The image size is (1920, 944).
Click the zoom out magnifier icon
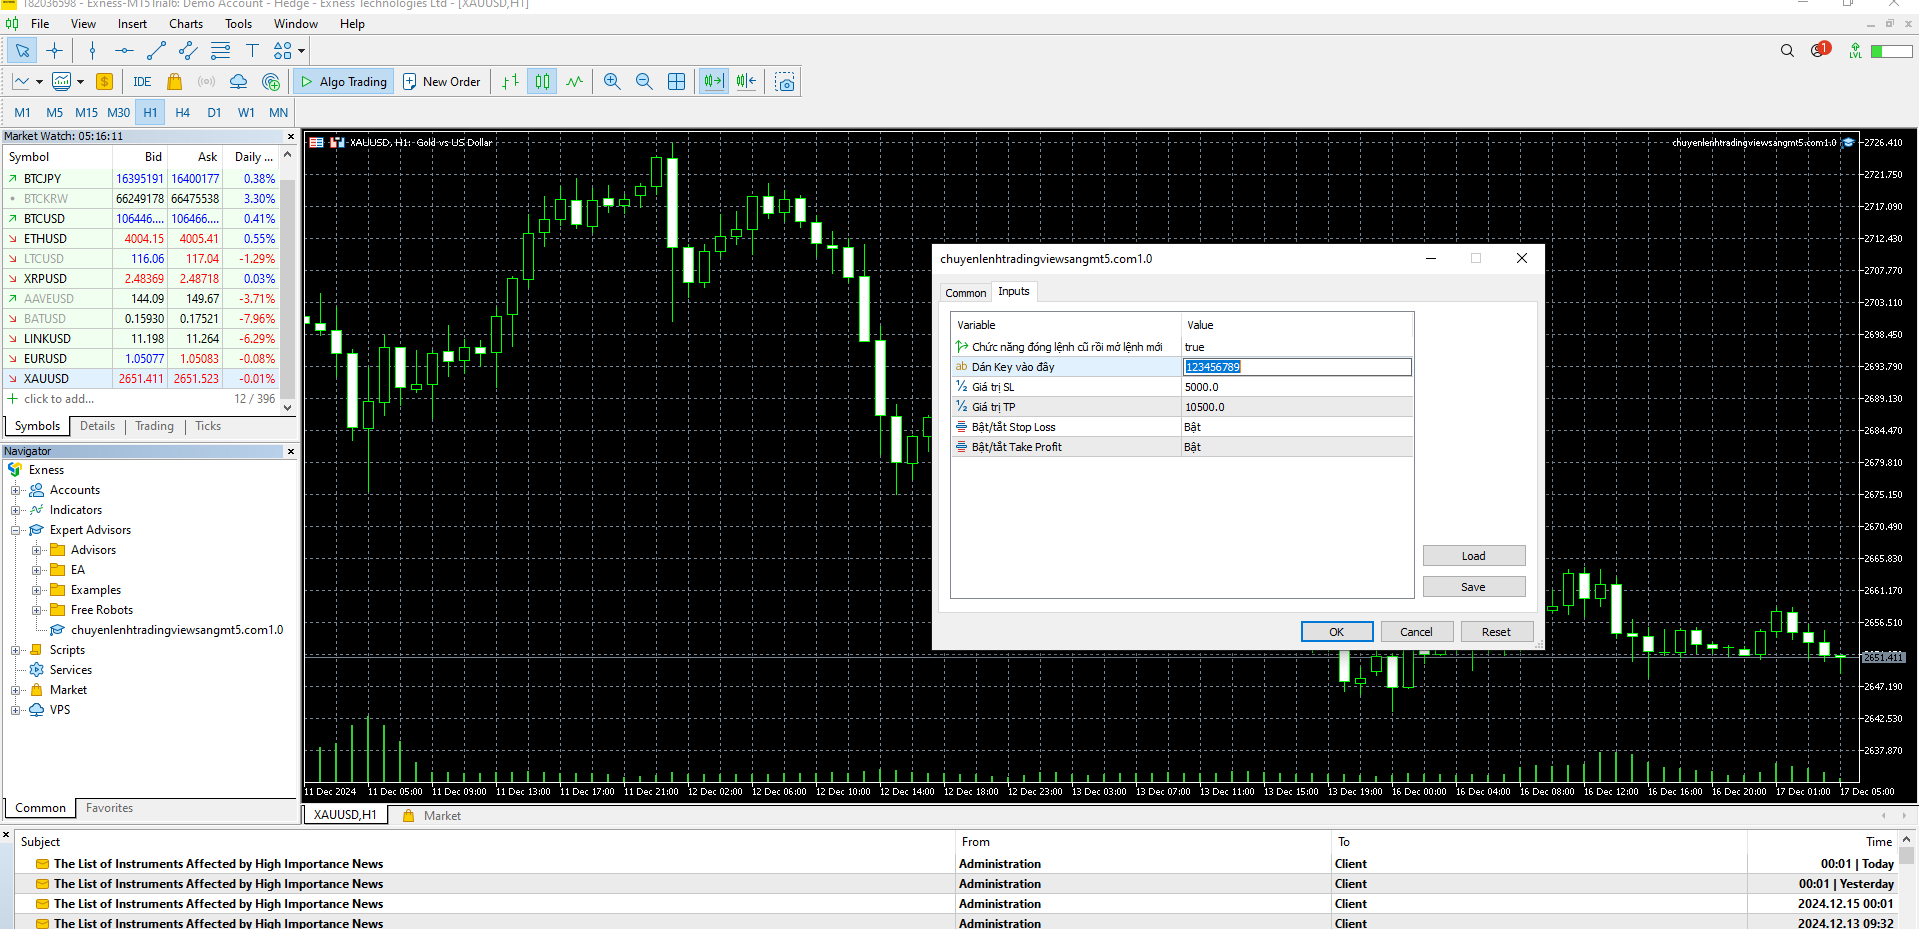(x=644, y=82)
